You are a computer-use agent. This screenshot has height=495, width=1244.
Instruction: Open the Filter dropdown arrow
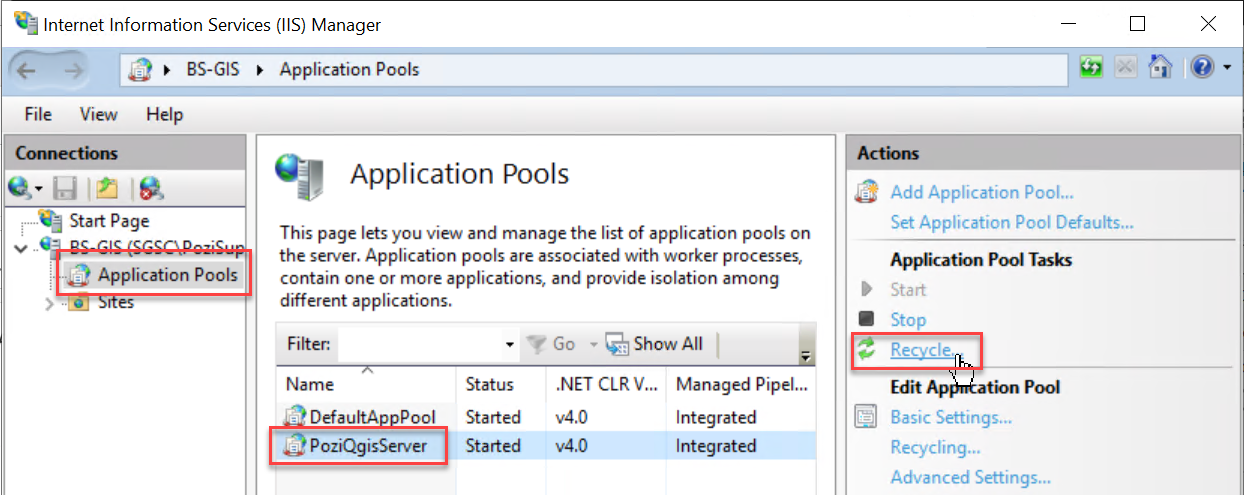[x=510, y=345]
